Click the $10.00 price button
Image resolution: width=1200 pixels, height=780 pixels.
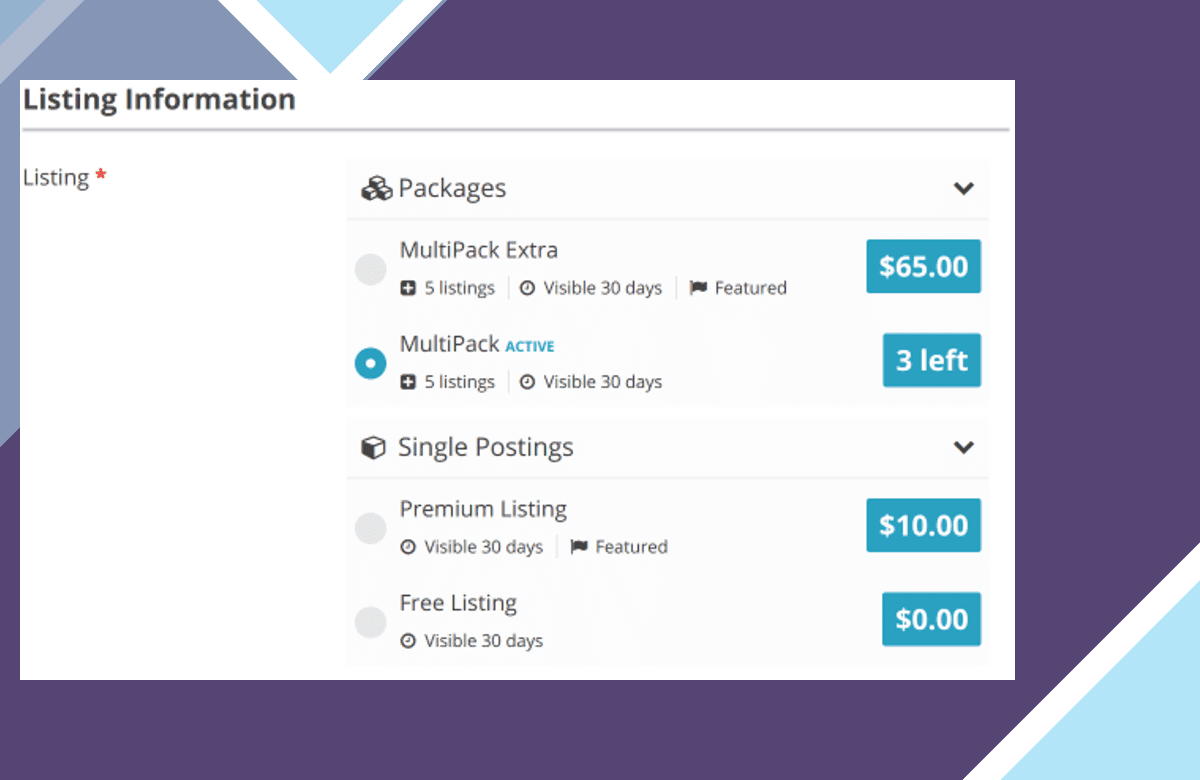[x=923, y=525]
